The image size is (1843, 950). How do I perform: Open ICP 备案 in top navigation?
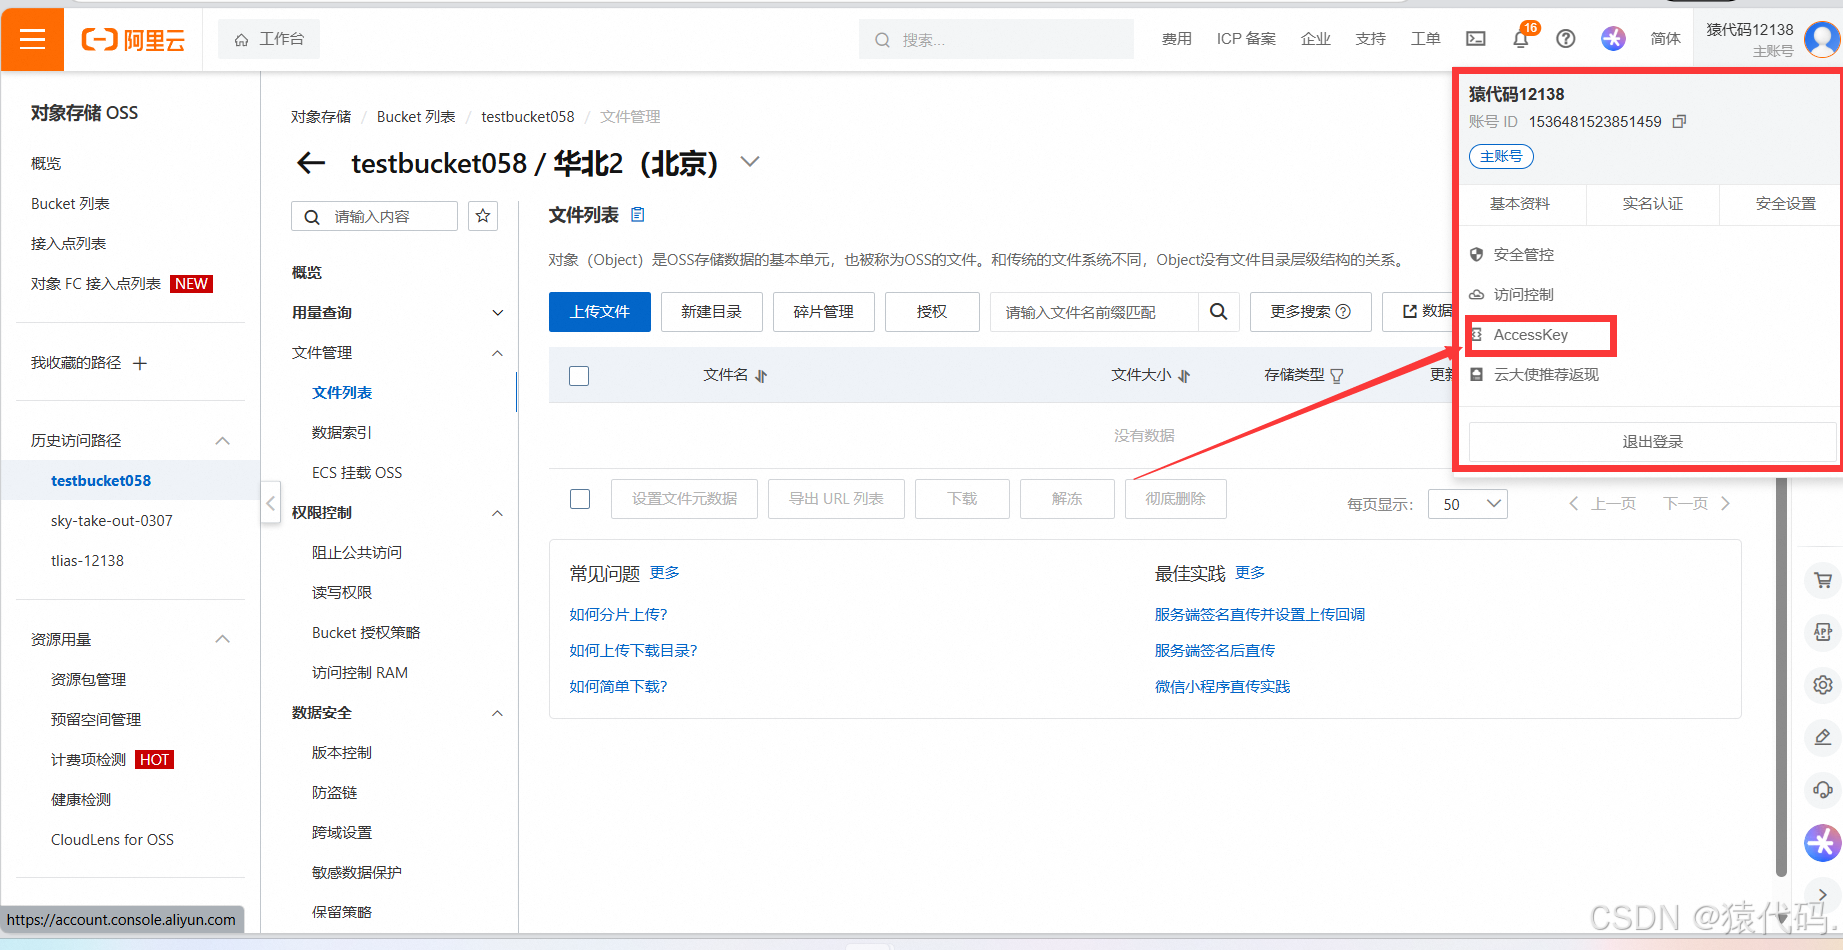click(x=1246, y=39)
